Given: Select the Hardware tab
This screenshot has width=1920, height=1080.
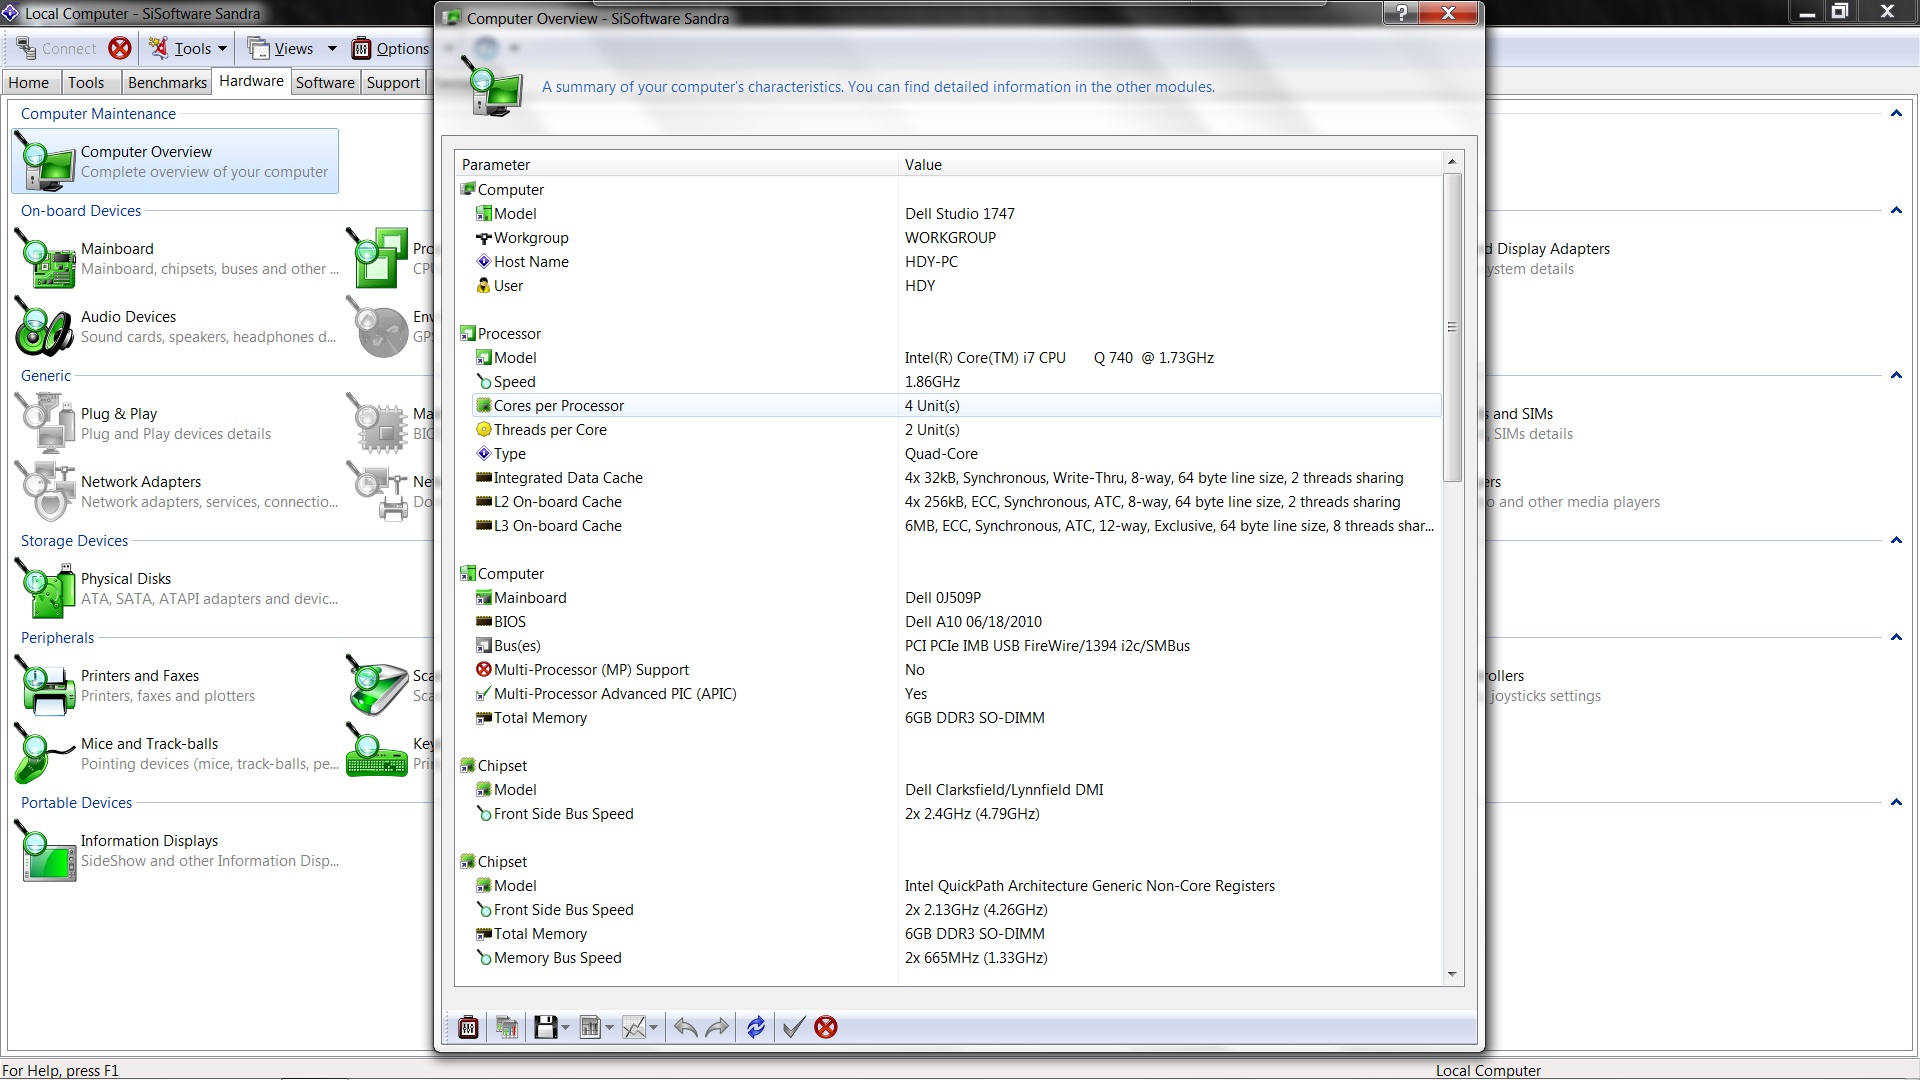Looking at the screenshot, I should click(251, 81).
